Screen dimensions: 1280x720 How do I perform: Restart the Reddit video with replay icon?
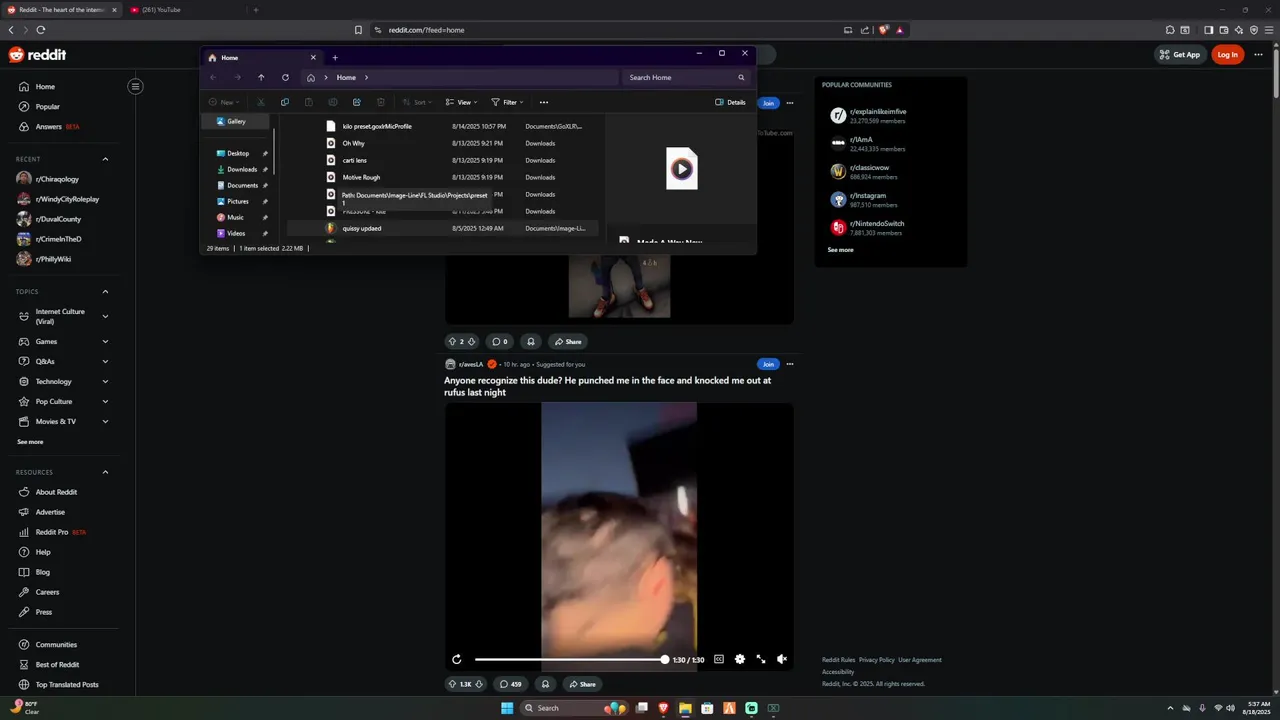click(x=457, y=659)
